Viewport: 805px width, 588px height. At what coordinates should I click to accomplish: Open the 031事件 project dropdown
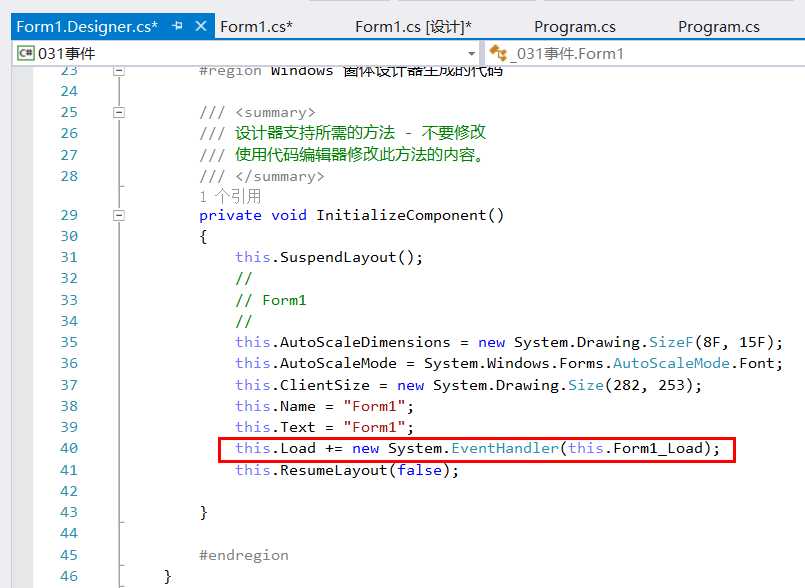pyautogui.click(x=245, y=53)
